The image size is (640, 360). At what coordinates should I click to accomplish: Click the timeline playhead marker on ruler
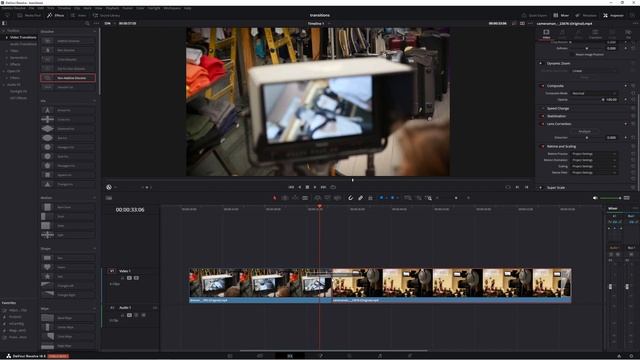pyautogui.click(x=320, y=207)
